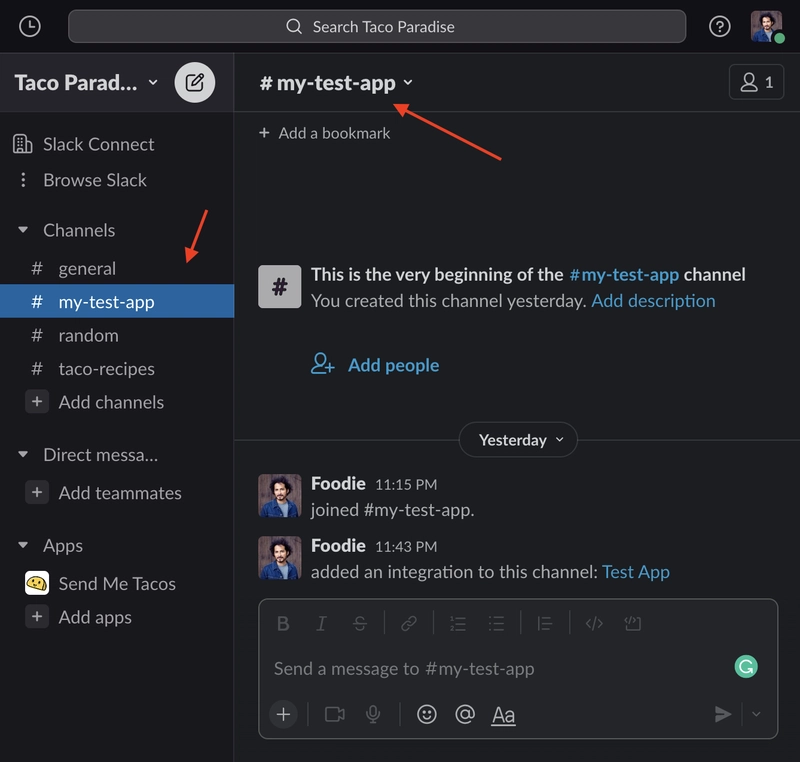Click the plus attachment button in composer
800x762 pixels.
click(x=283, y=714)
